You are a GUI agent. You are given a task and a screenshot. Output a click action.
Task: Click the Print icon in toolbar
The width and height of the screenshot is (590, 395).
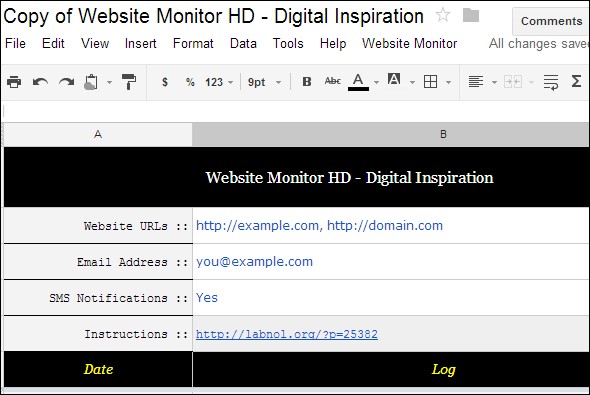pyautogui.click(x=14, y=82)
